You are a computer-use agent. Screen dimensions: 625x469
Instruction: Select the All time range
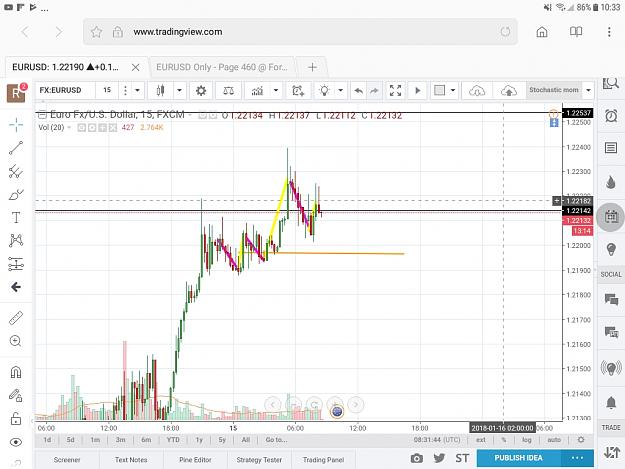tap(246, 440)
